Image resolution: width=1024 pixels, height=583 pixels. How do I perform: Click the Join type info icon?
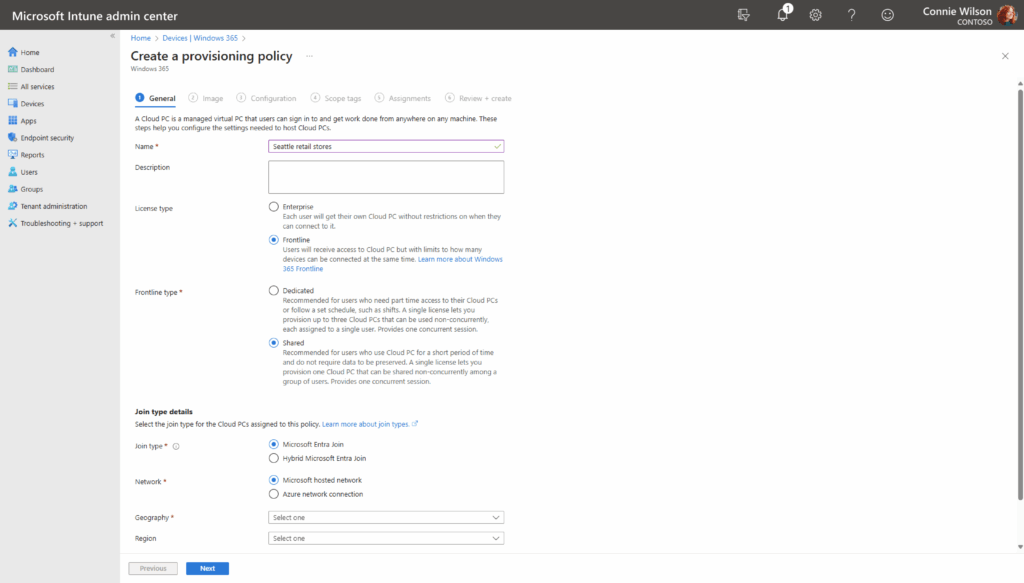(x=176, y=447)
